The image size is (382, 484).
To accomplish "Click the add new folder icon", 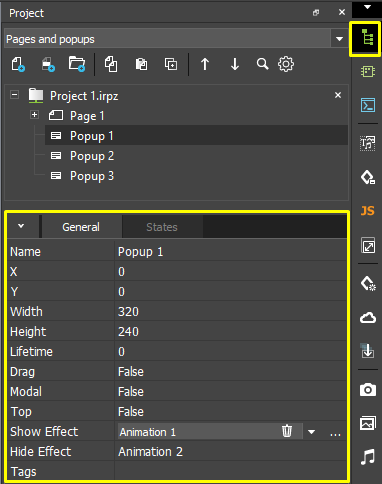I will click(x=77, y=64).
